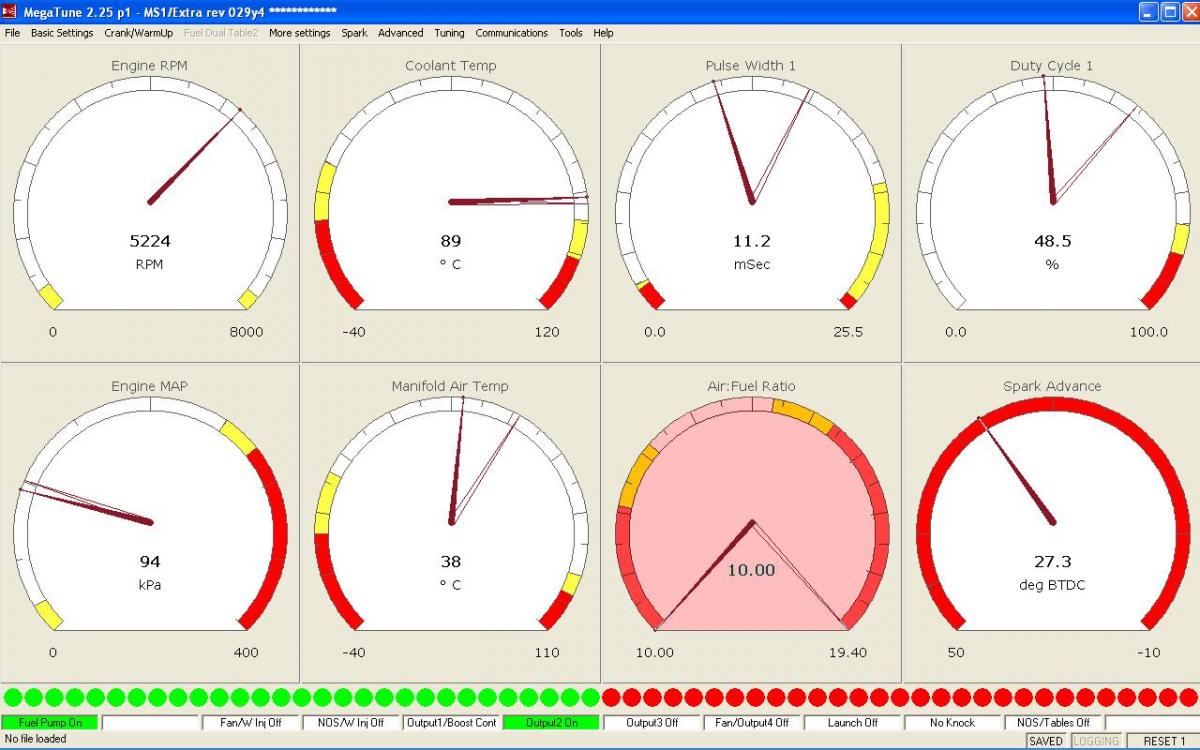Click the Fan/Output4 Off indicator
The image size is (1200, 750).
752,722
